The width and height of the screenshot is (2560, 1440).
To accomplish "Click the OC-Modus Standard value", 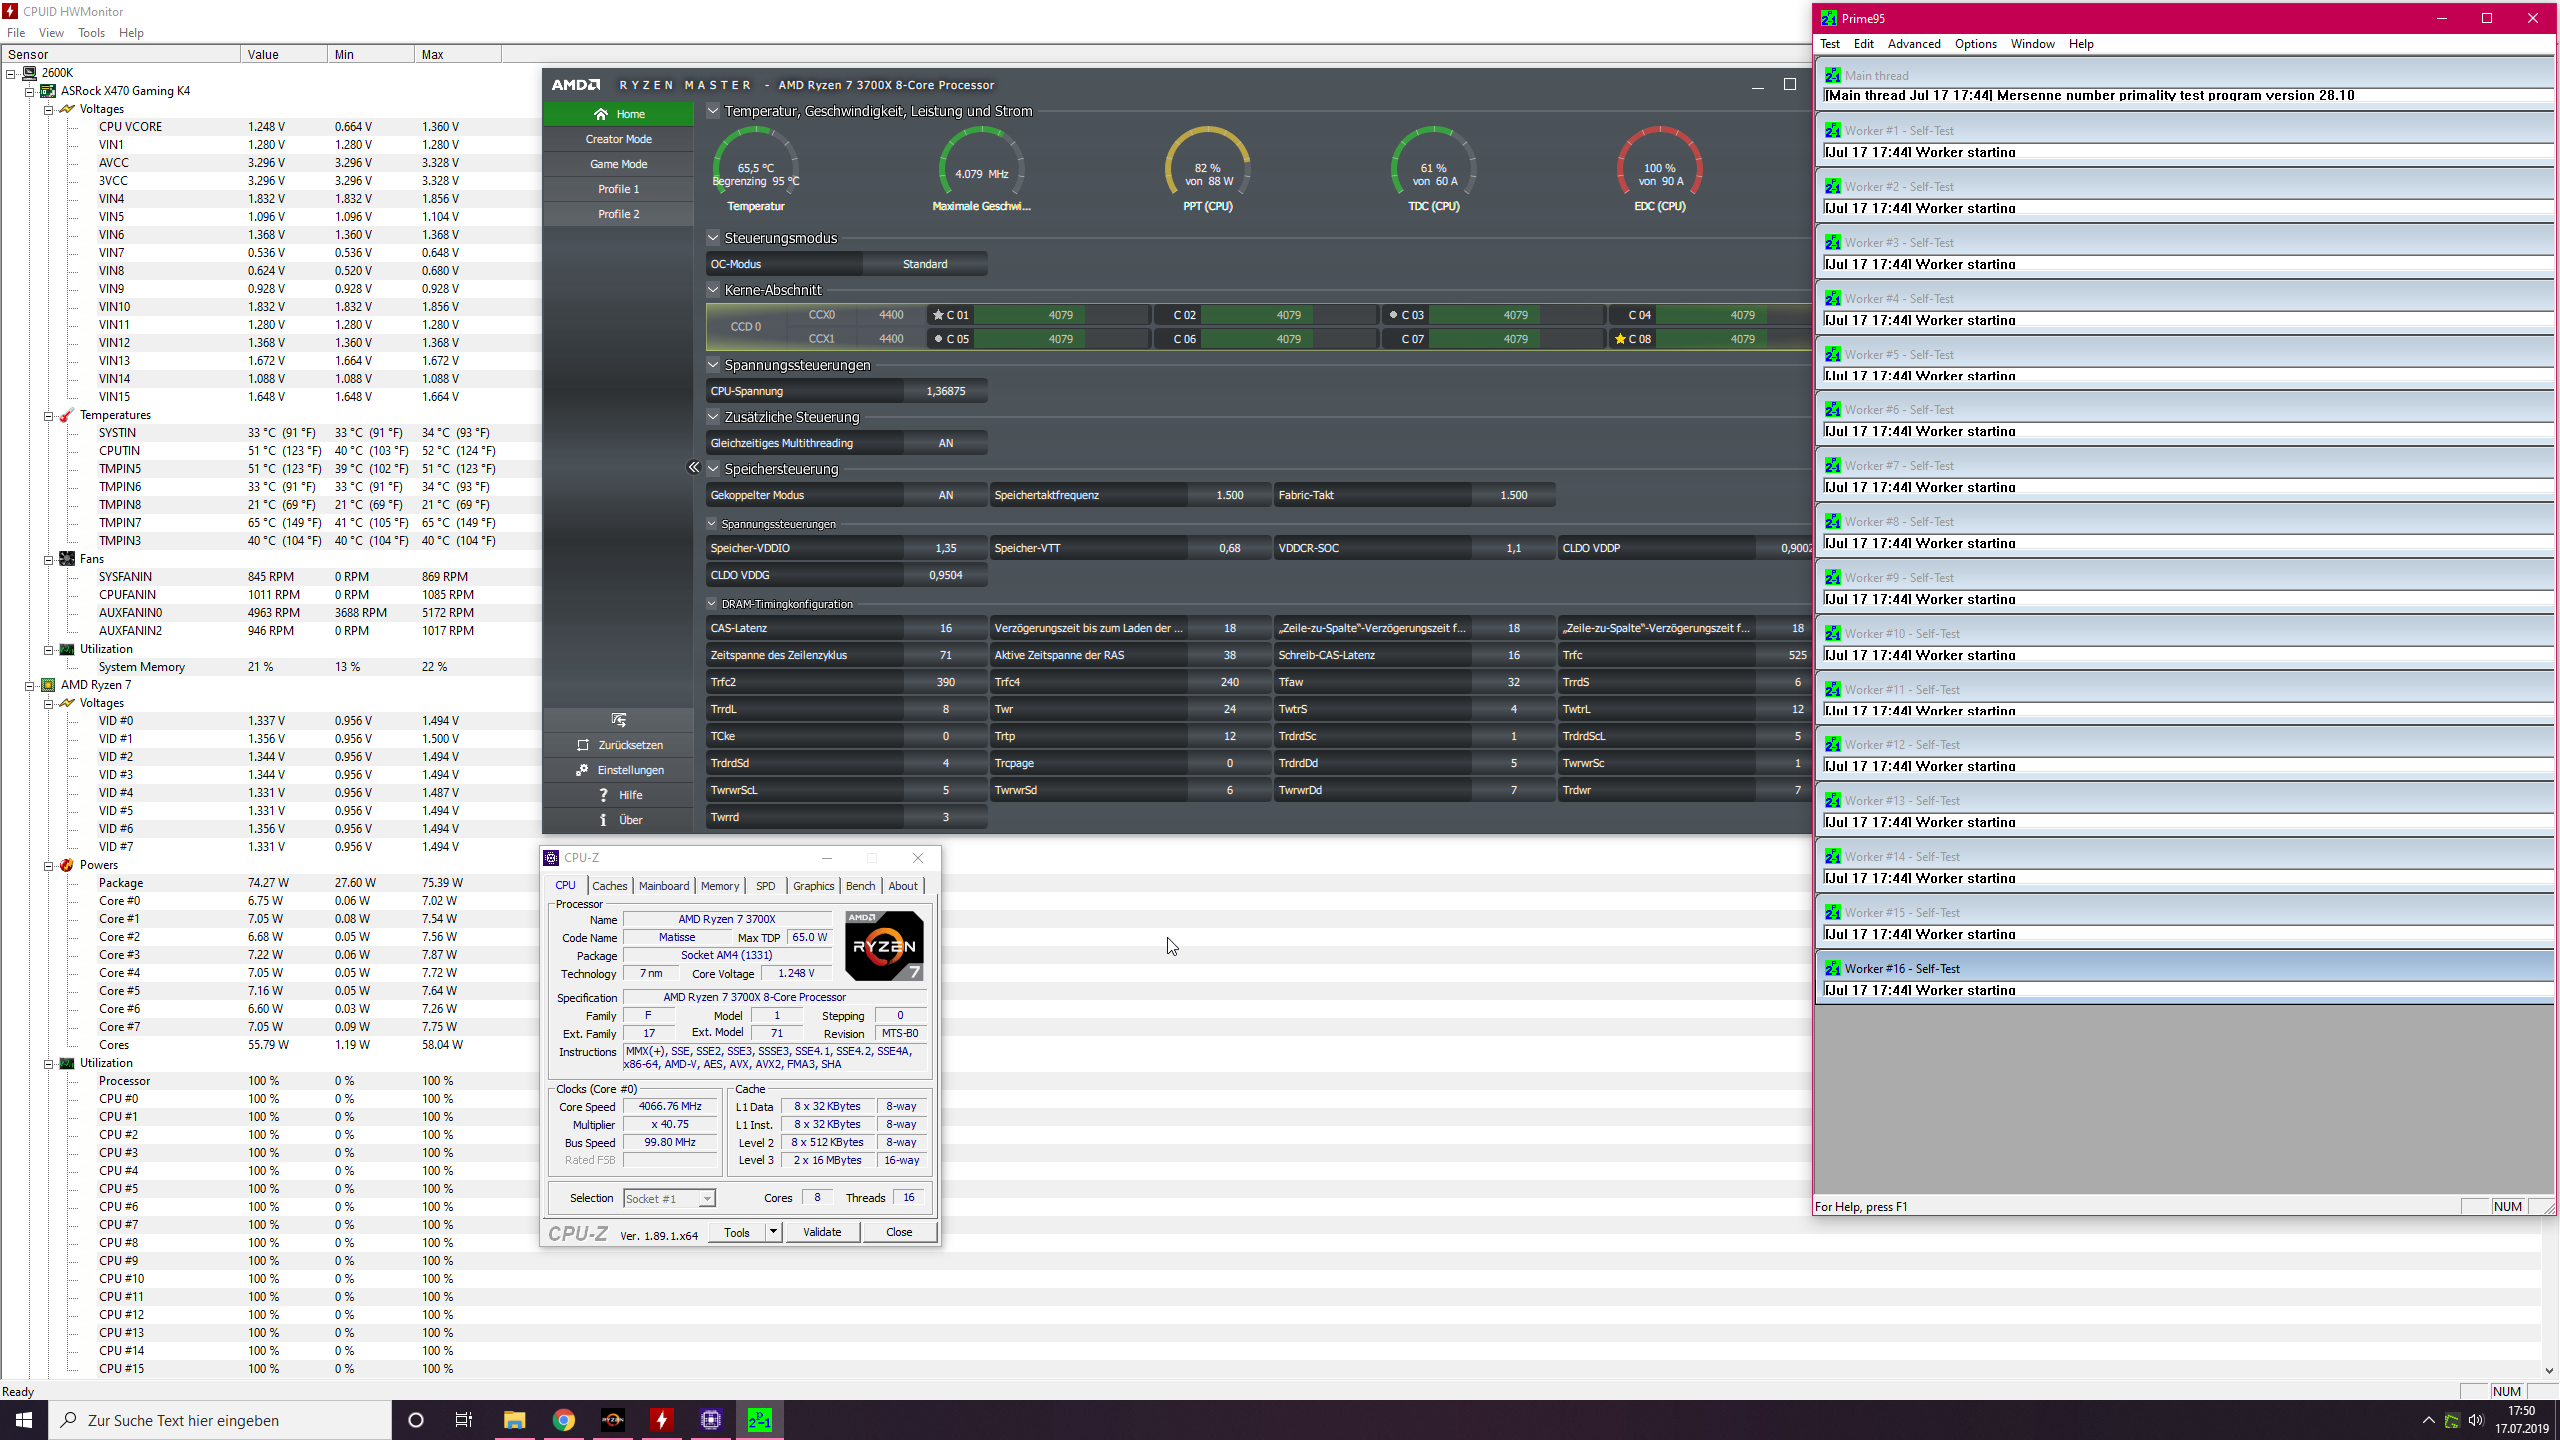I will coord(924,264).
